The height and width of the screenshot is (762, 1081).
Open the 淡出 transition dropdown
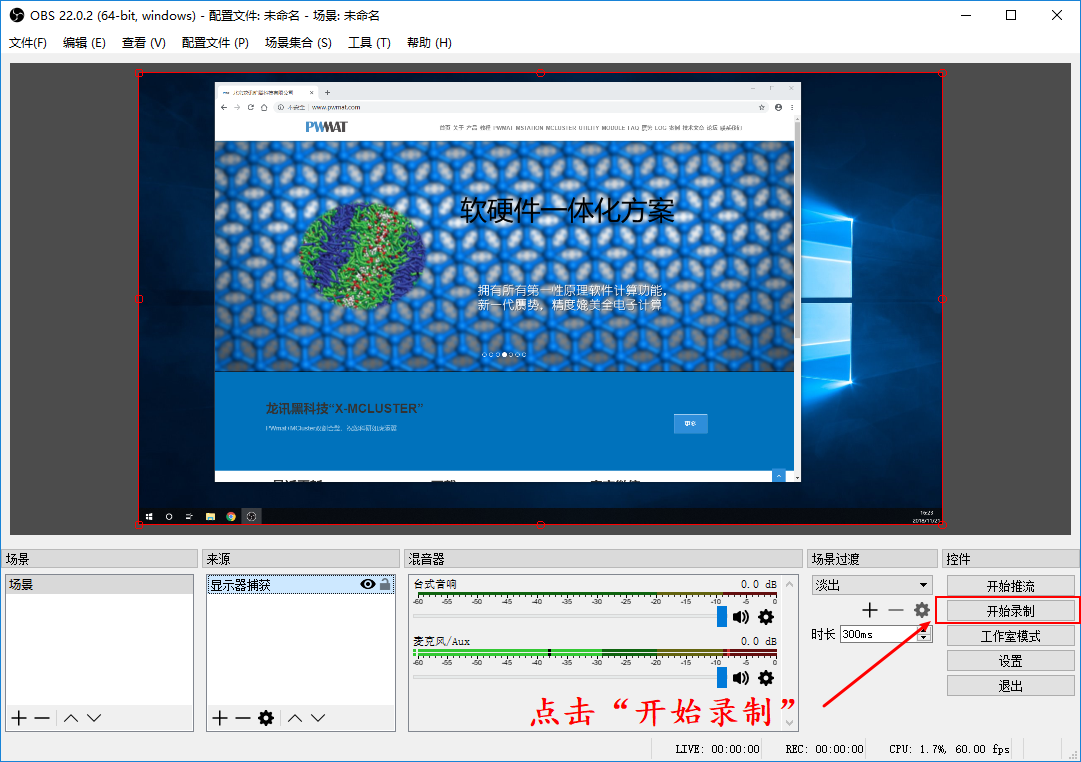tap(872, 585)
